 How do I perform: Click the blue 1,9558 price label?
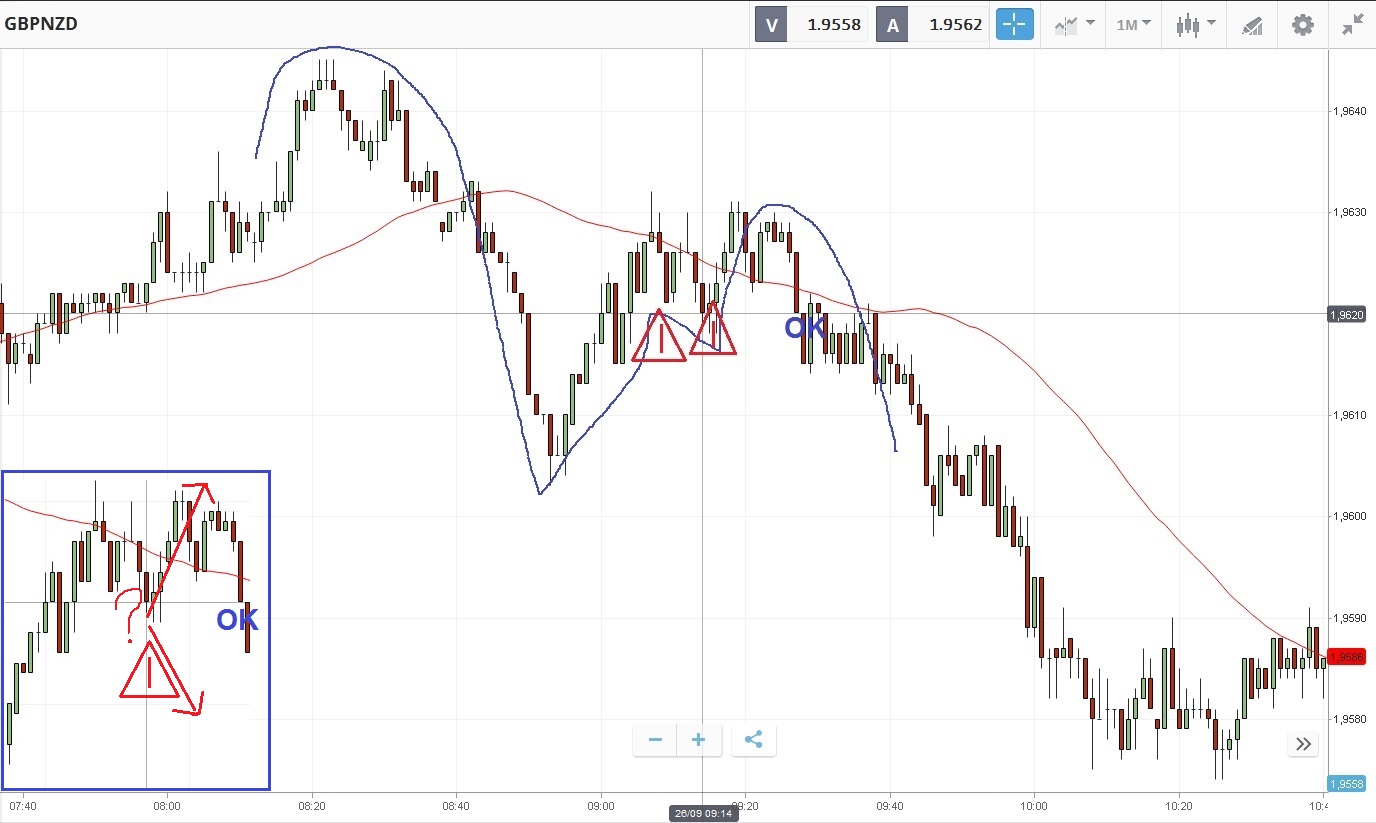(x=1348, y=784)
